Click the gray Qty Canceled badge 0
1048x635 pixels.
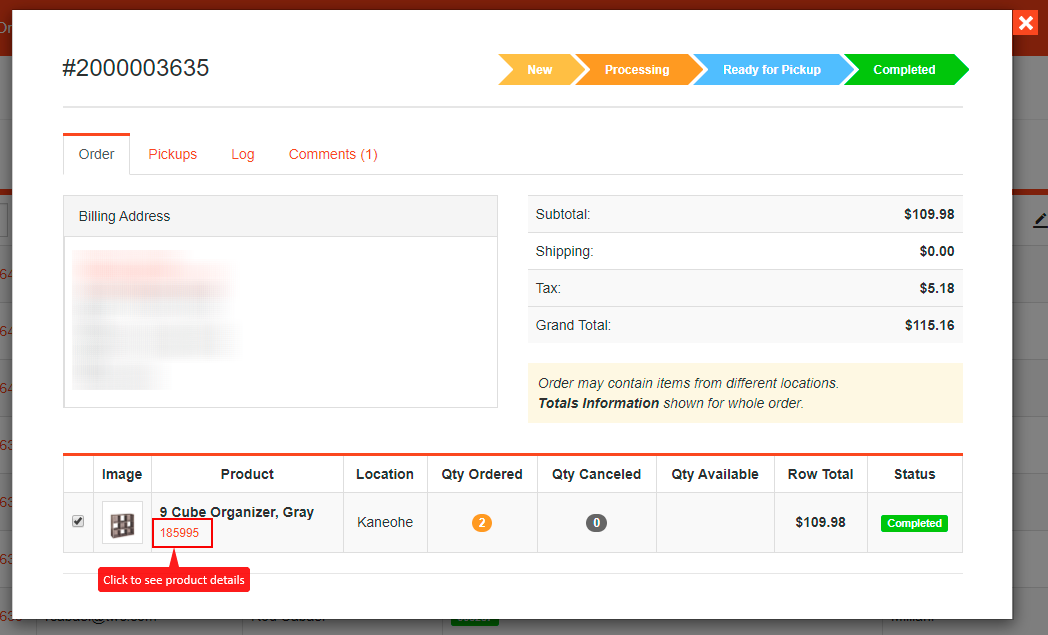(x=596, y=523)
